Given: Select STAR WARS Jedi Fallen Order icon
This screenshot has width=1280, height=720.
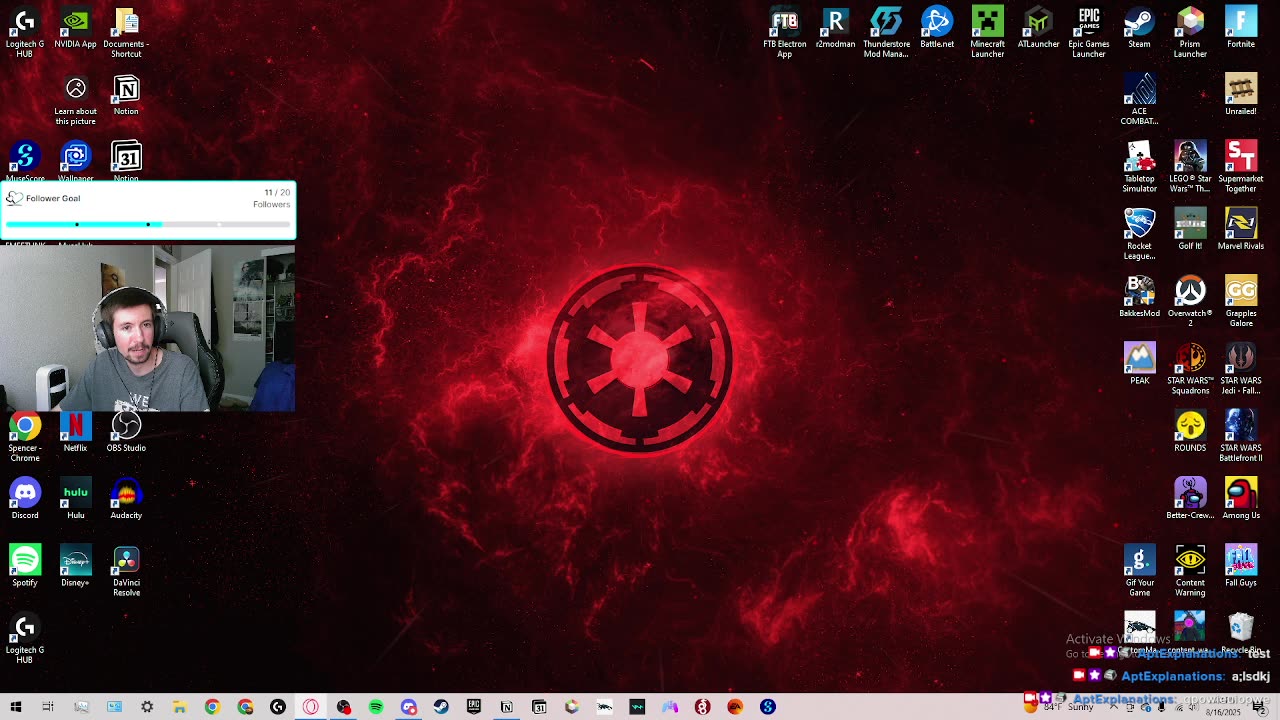Looking at the screenshot, I should (x=1241, y=369).
